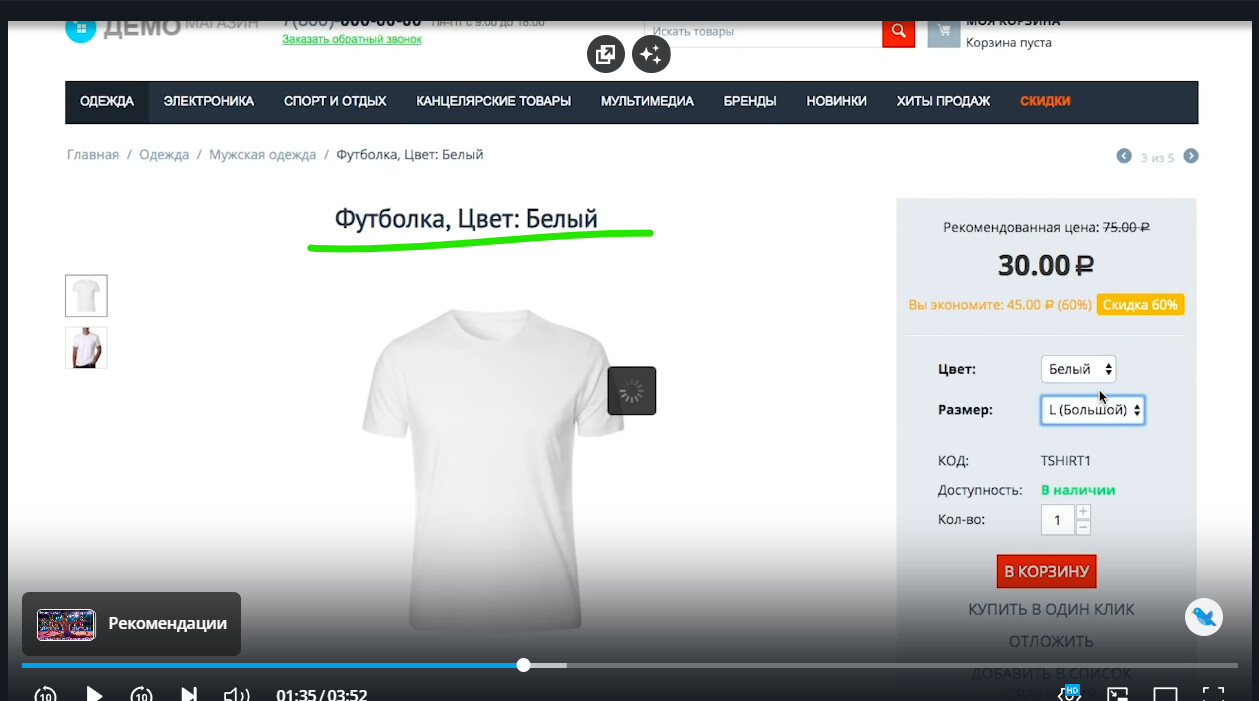
Task: Click the video progress bar handle
Action: (523, 665)
